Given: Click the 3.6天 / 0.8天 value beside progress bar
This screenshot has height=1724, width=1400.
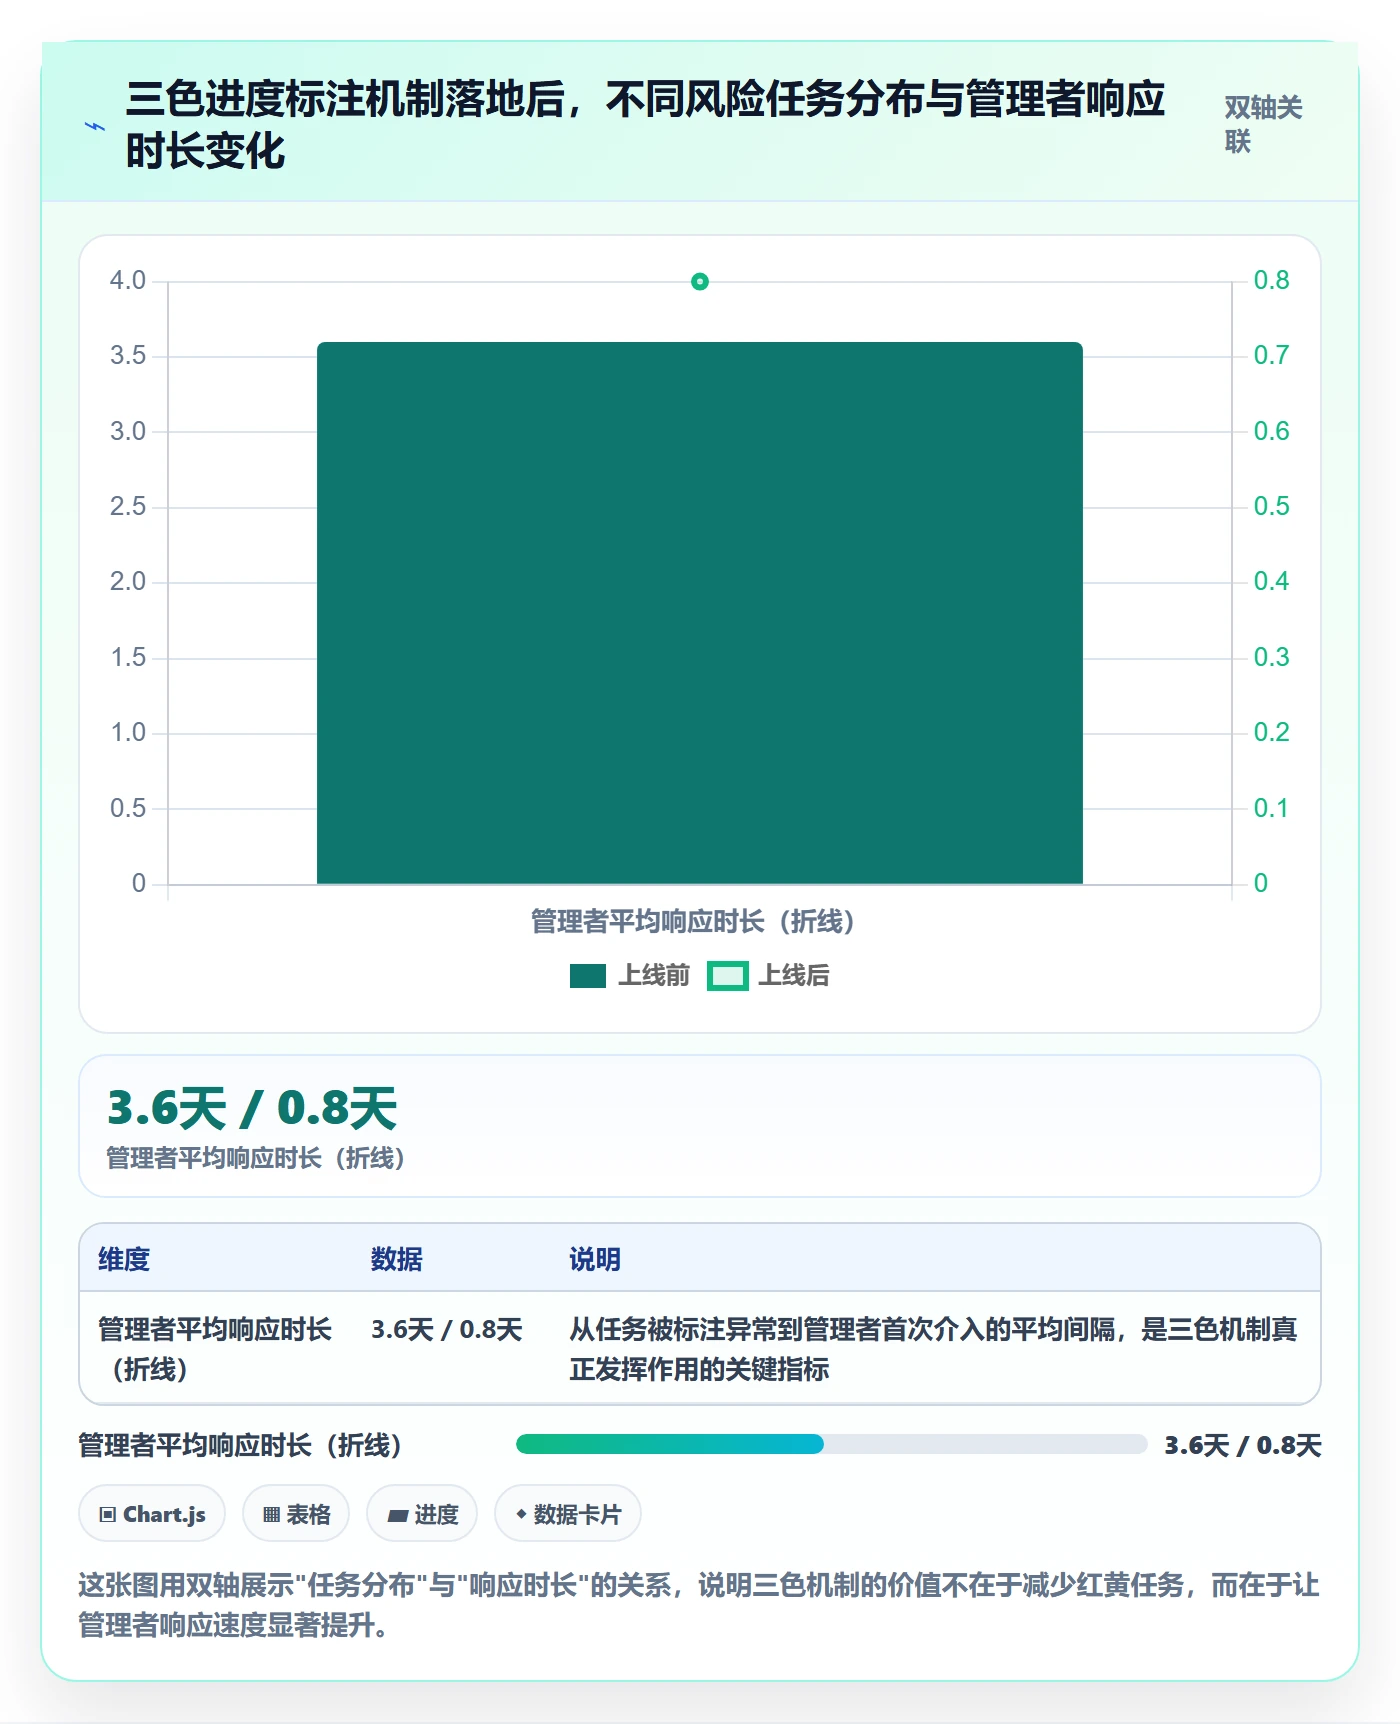Looking at the screenshot, I should click(x=1243, y=1445).
